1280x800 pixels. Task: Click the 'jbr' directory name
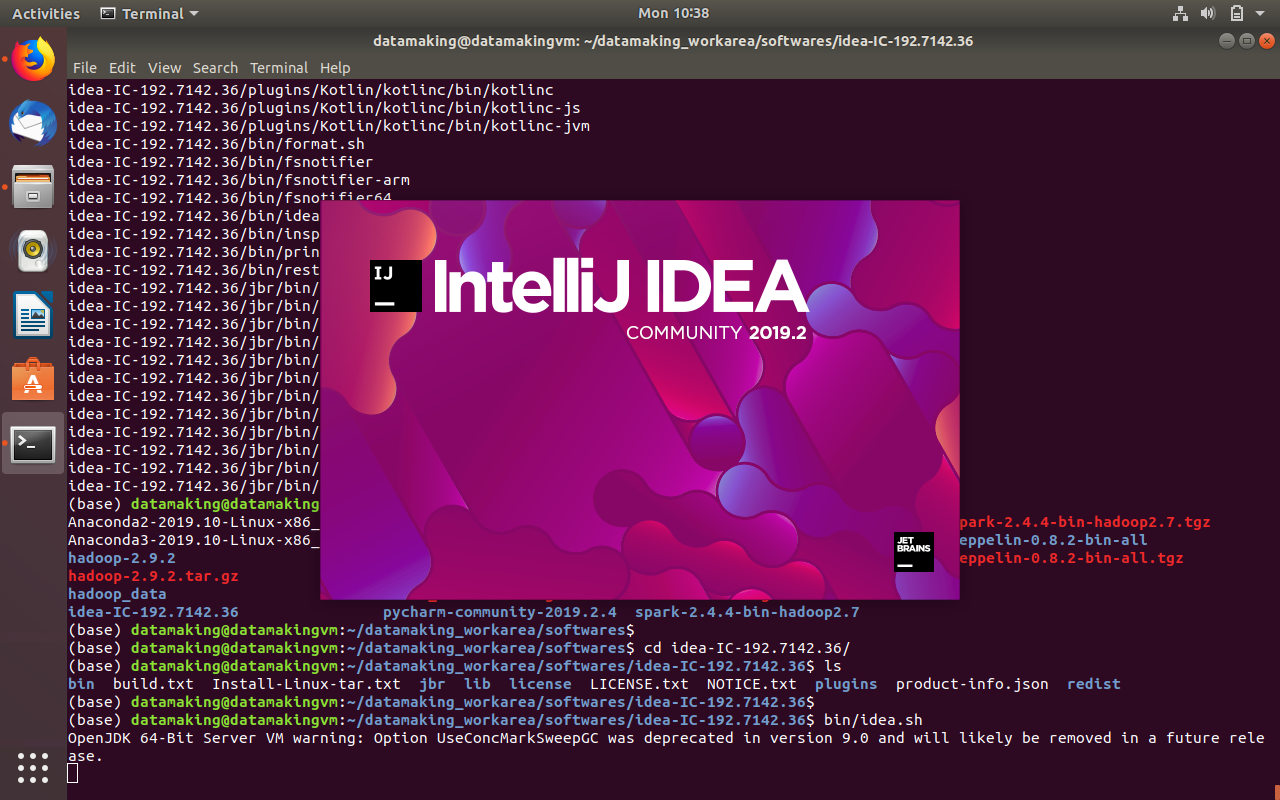tap(432, 684)
